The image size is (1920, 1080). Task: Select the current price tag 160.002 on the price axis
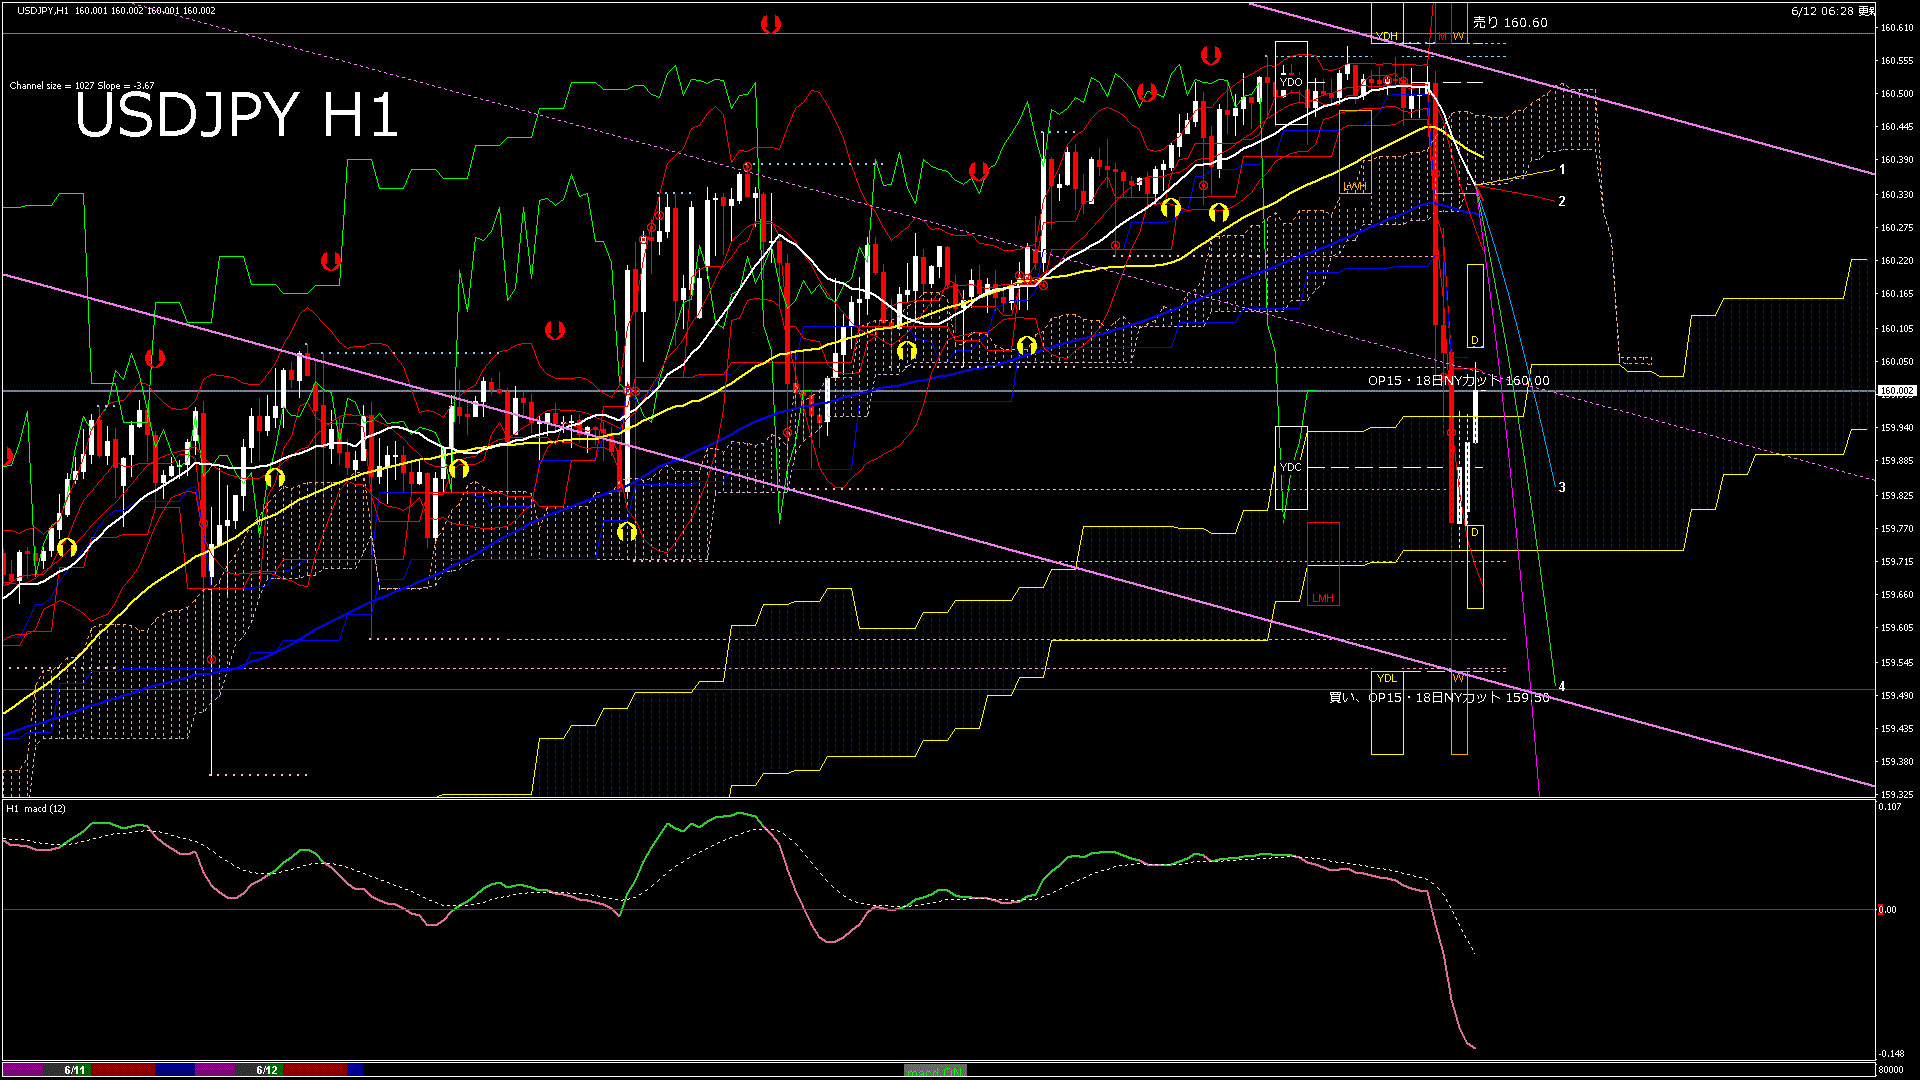pyautogui.click(x=1897, y=391)
